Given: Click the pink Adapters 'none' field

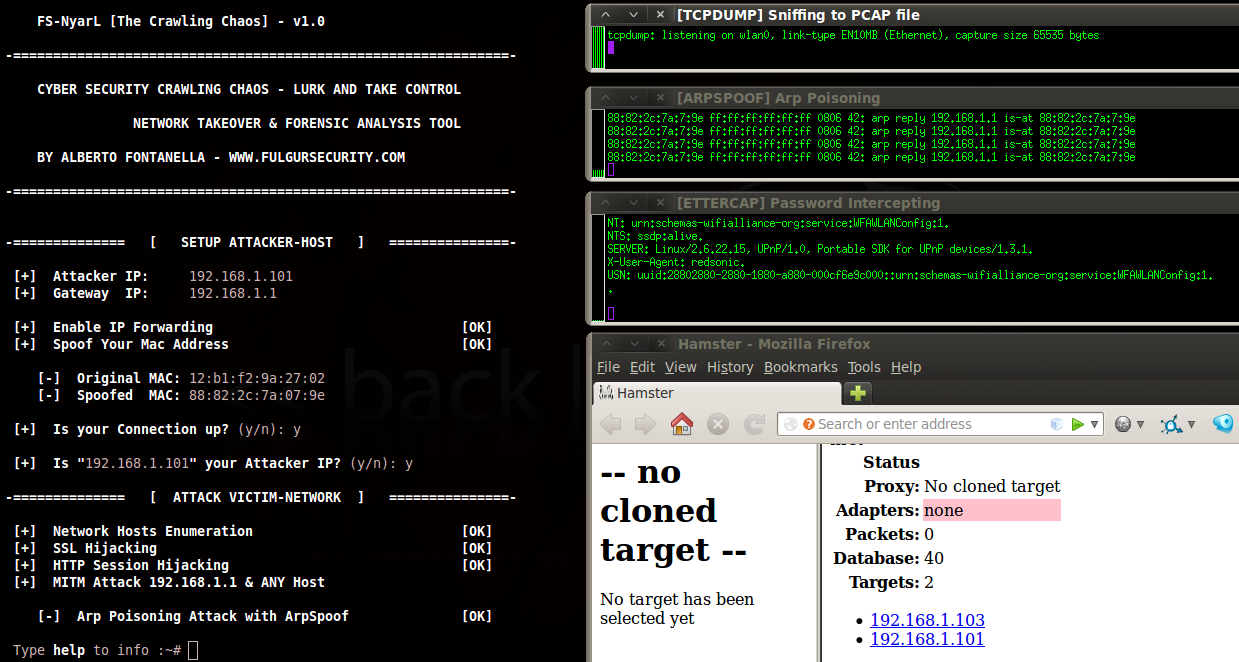Looking at the screenshot, I should [x=991, y=510].
